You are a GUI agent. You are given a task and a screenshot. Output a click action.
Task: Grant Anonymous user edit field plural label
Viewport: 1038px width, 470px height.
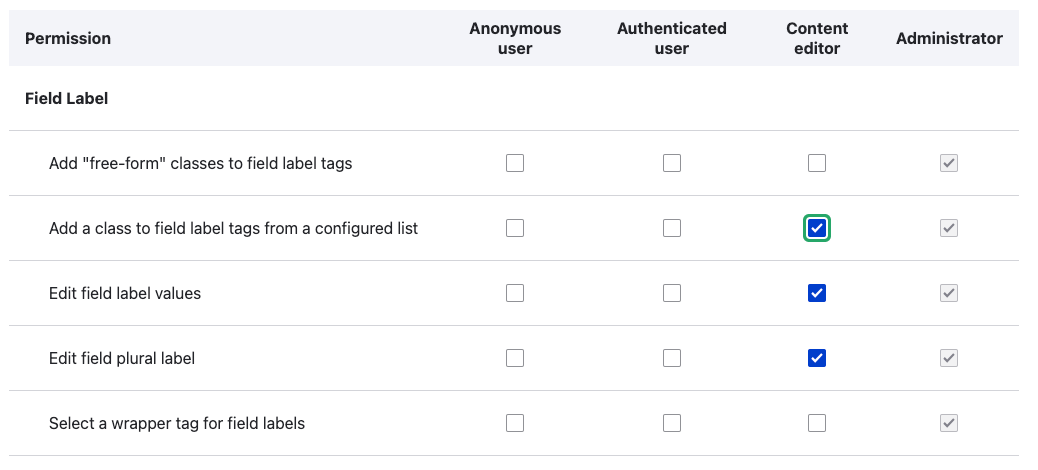click(514, 358)
